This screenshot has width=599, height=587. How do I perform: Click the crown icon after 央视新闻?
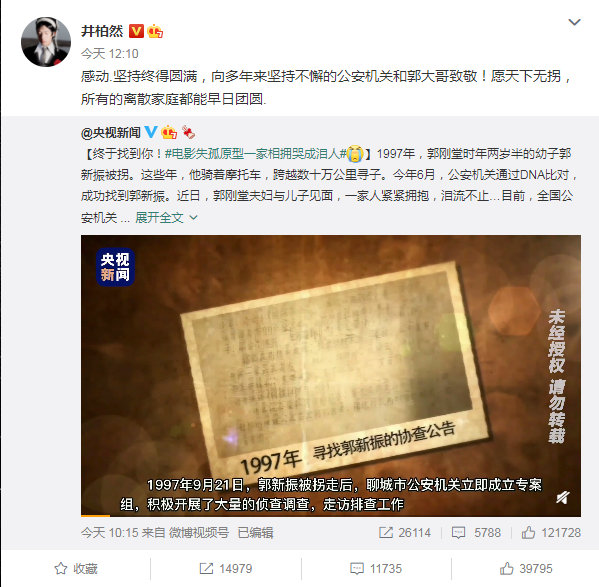click(x=169, y=132)
